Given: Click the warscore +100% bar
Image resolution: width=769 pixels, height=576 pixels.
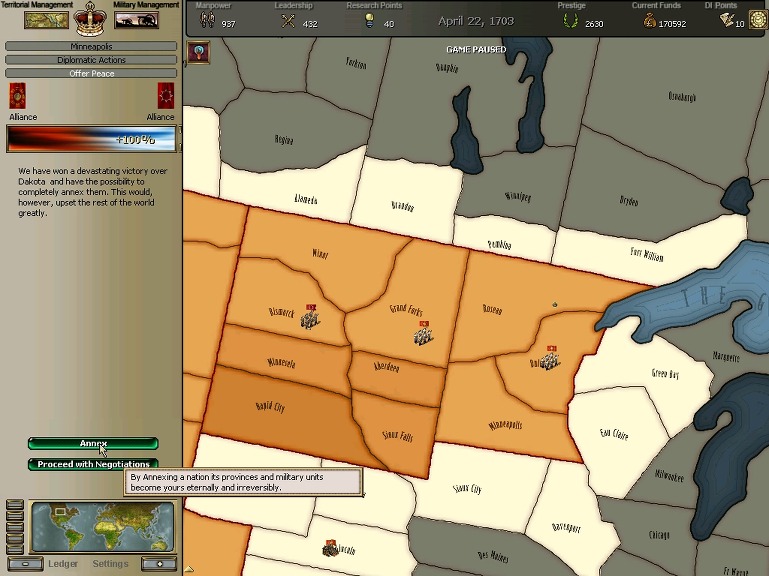Looking at the screenshot, I should (x=91, y=139).
